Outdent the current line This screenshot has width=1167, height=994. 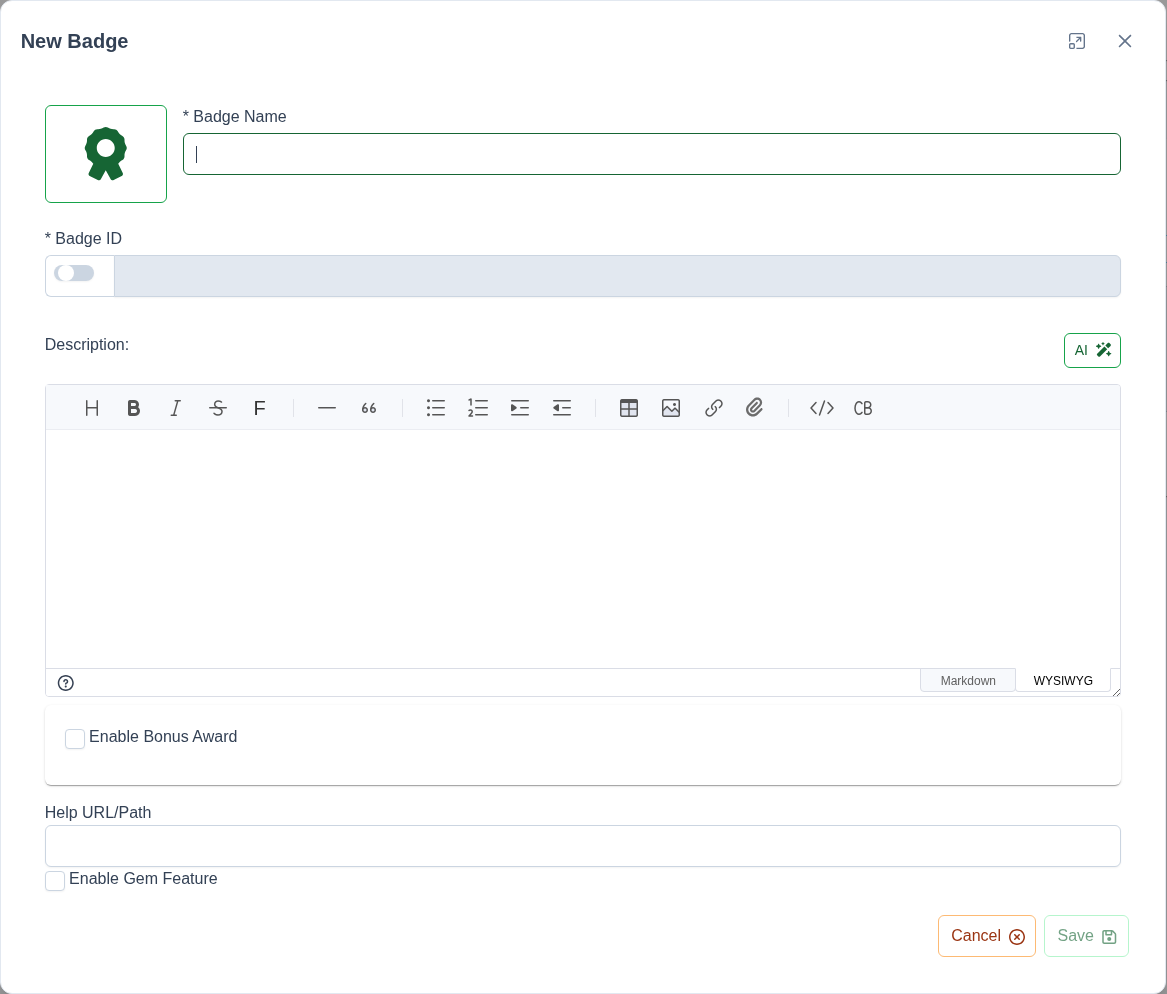click(x=562, y=408)
